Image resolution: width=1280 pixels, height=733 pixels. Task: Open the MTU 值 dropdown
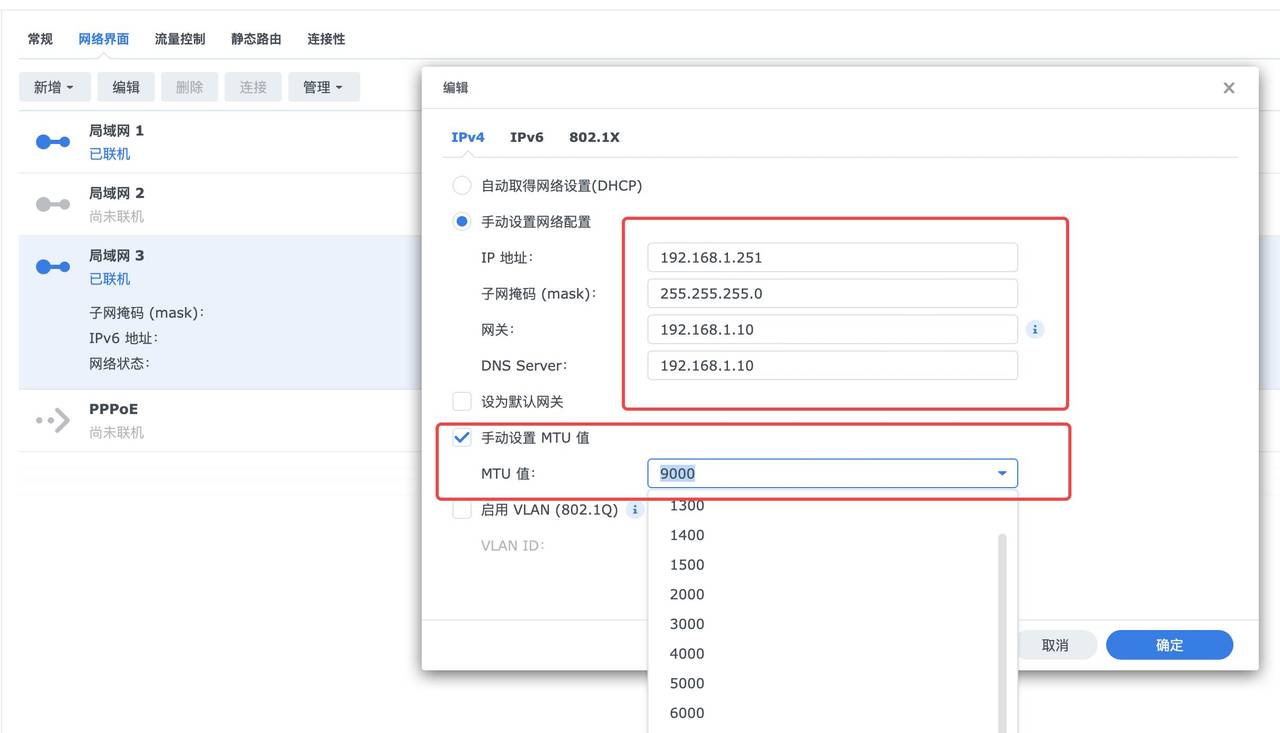[1000, 473]
